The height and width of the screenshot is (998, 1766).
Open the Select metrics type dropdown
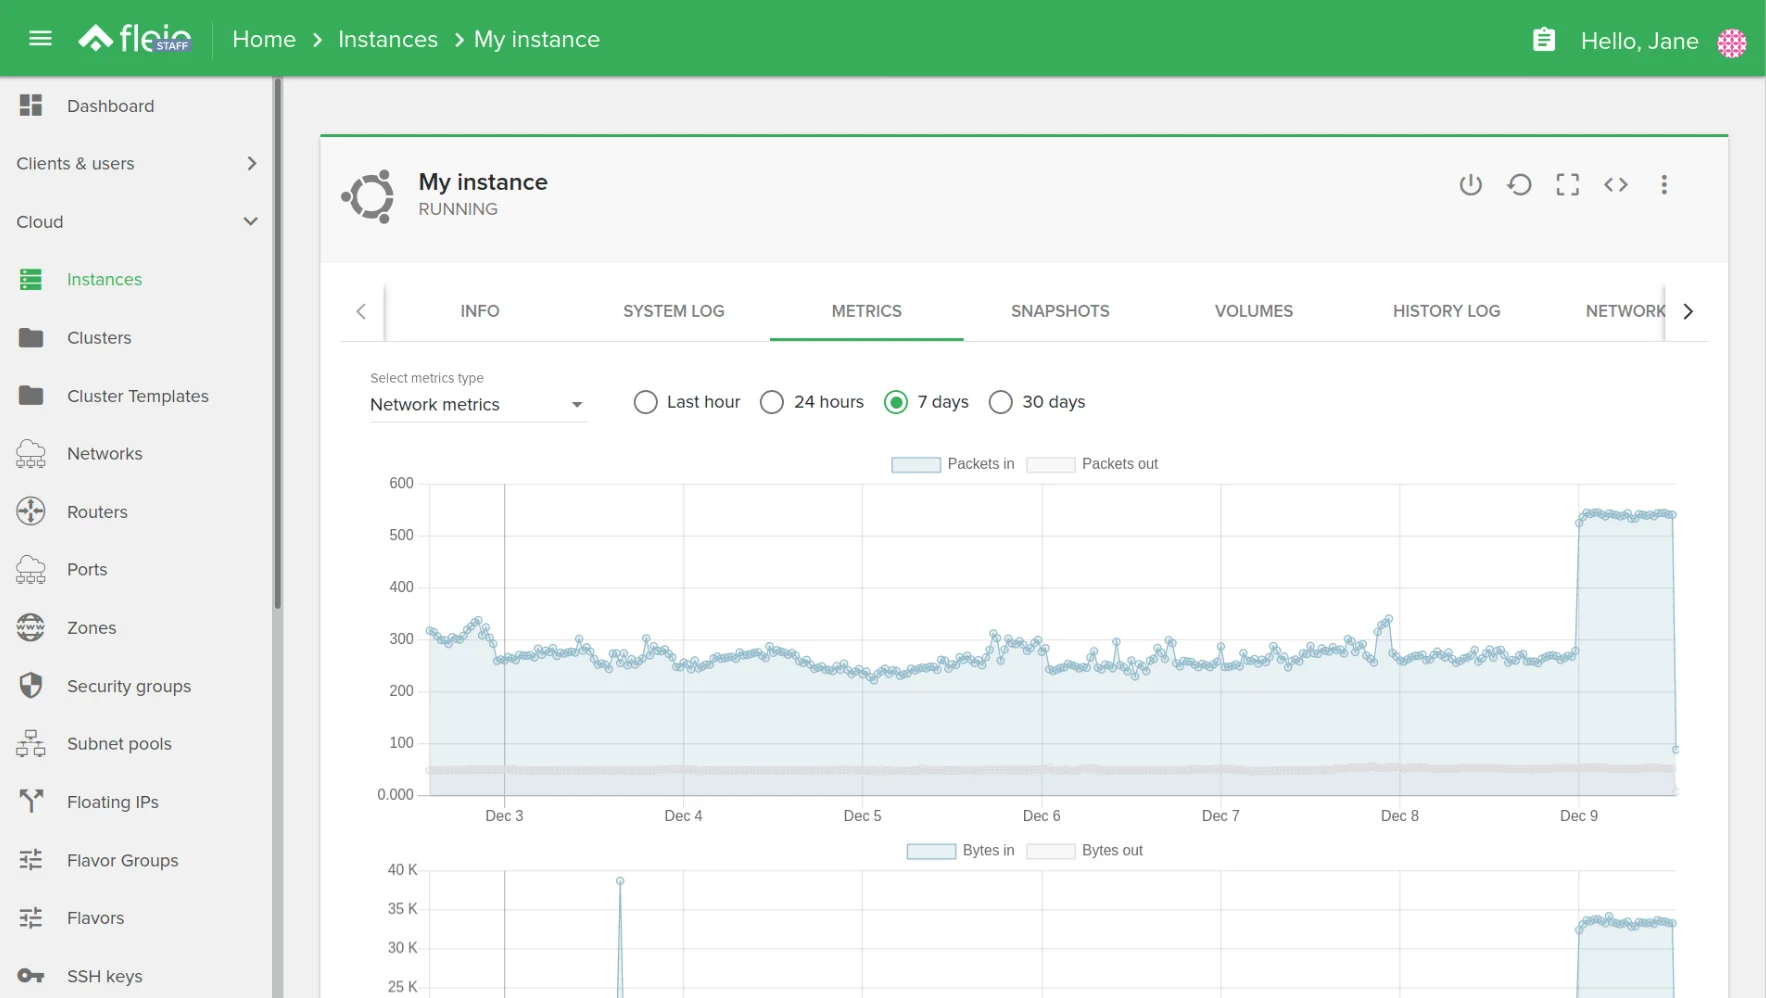[x=477, y=404]
